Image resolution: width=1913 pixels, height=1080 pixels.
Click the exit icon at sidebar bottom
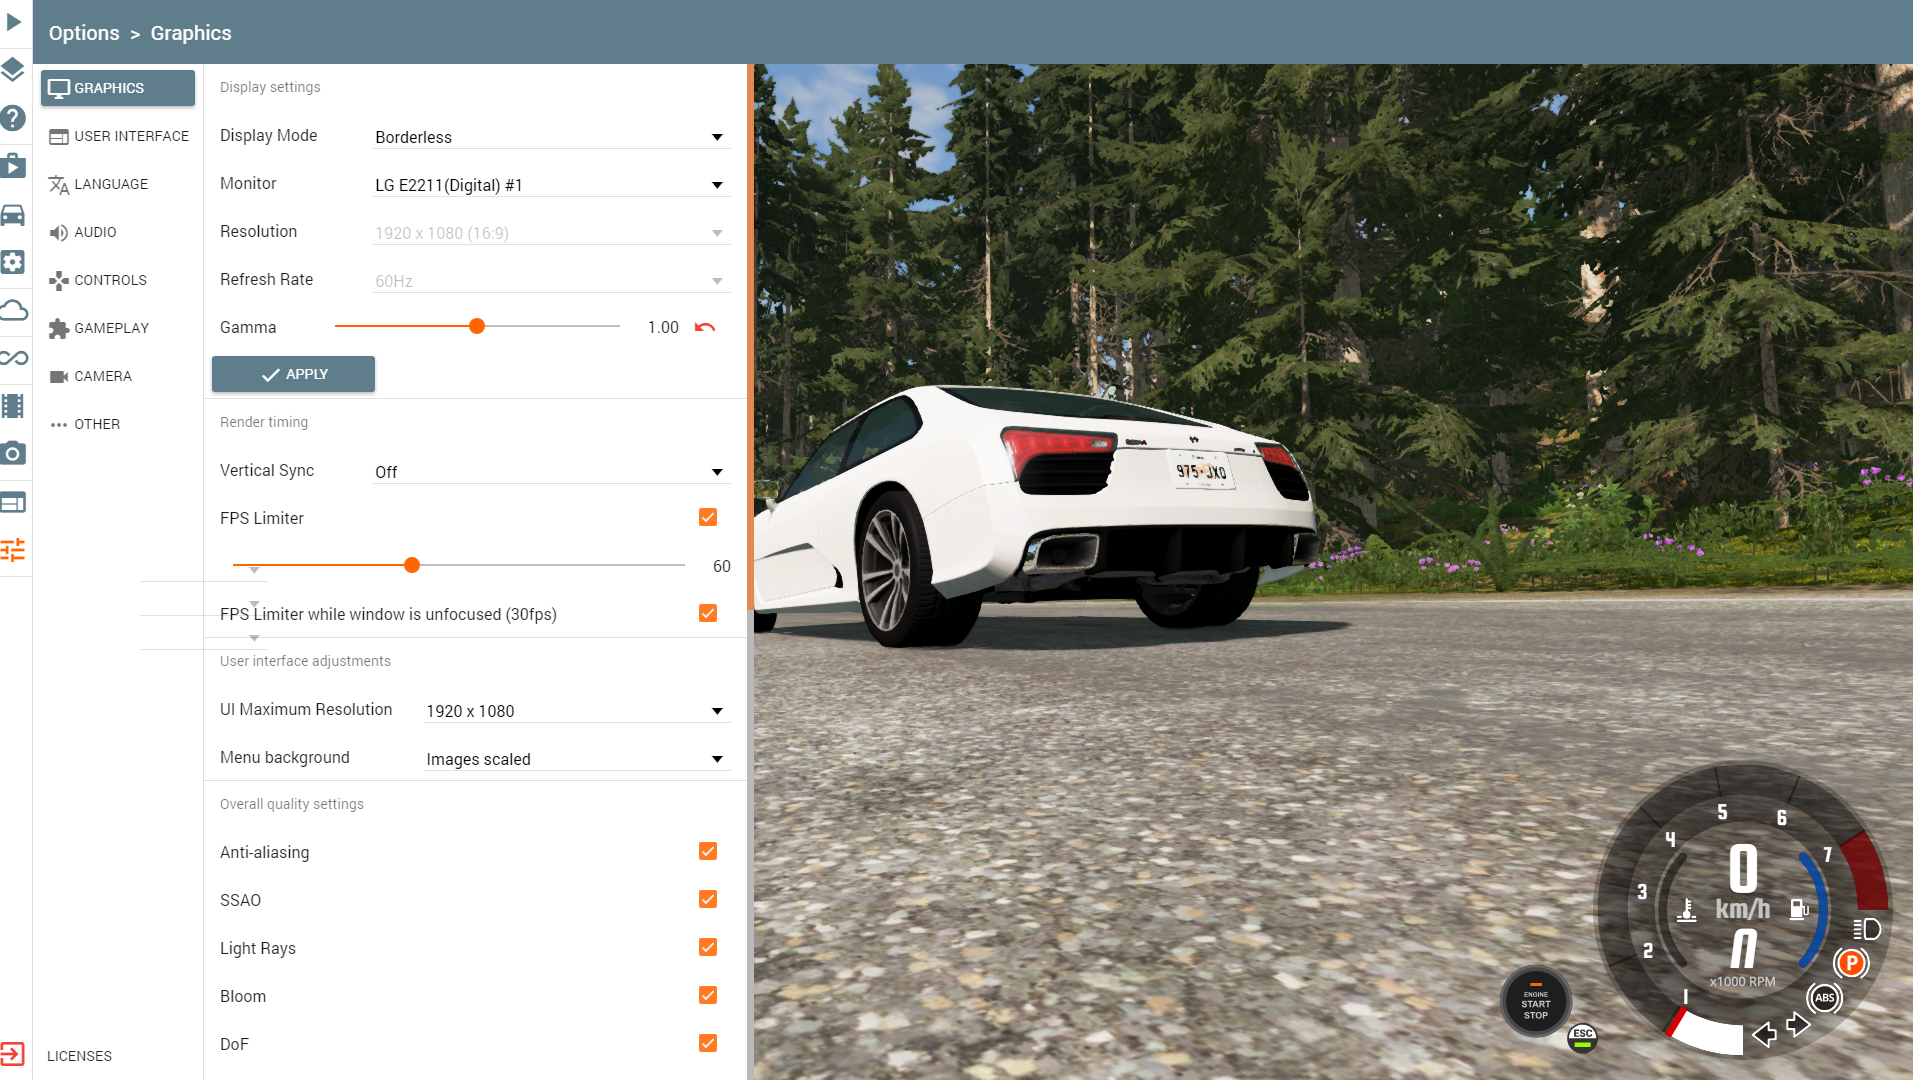point(12,1054)
